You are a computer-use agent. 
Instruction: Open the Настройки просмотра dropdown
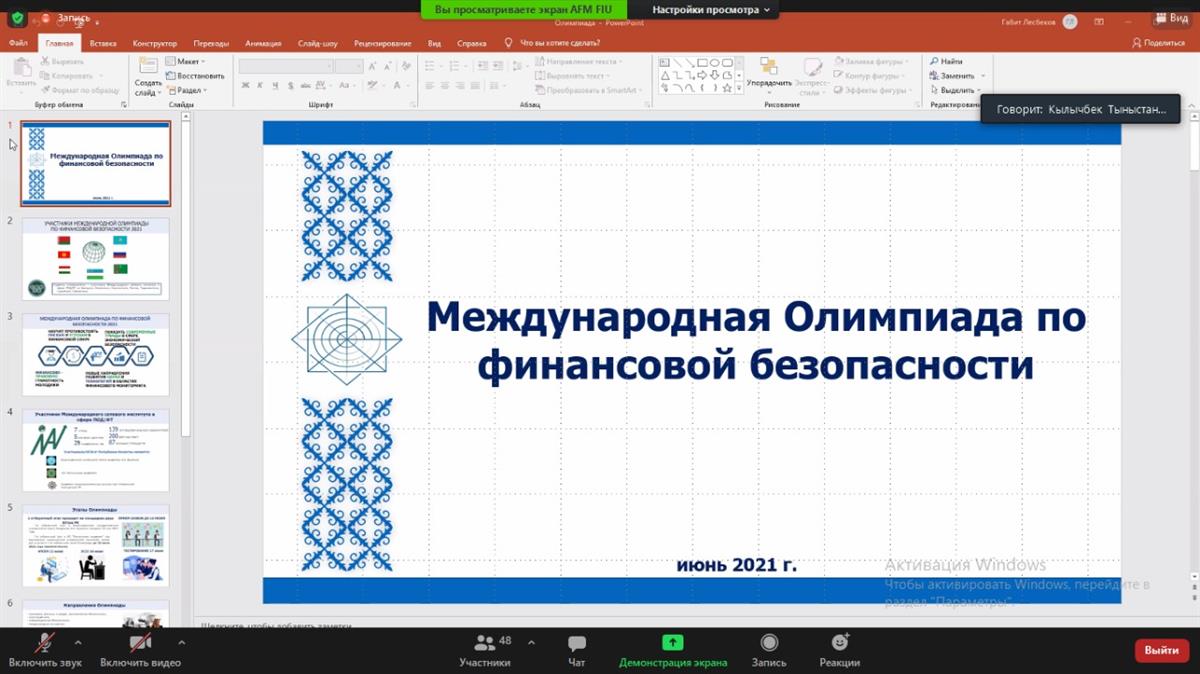pos(711,10)
